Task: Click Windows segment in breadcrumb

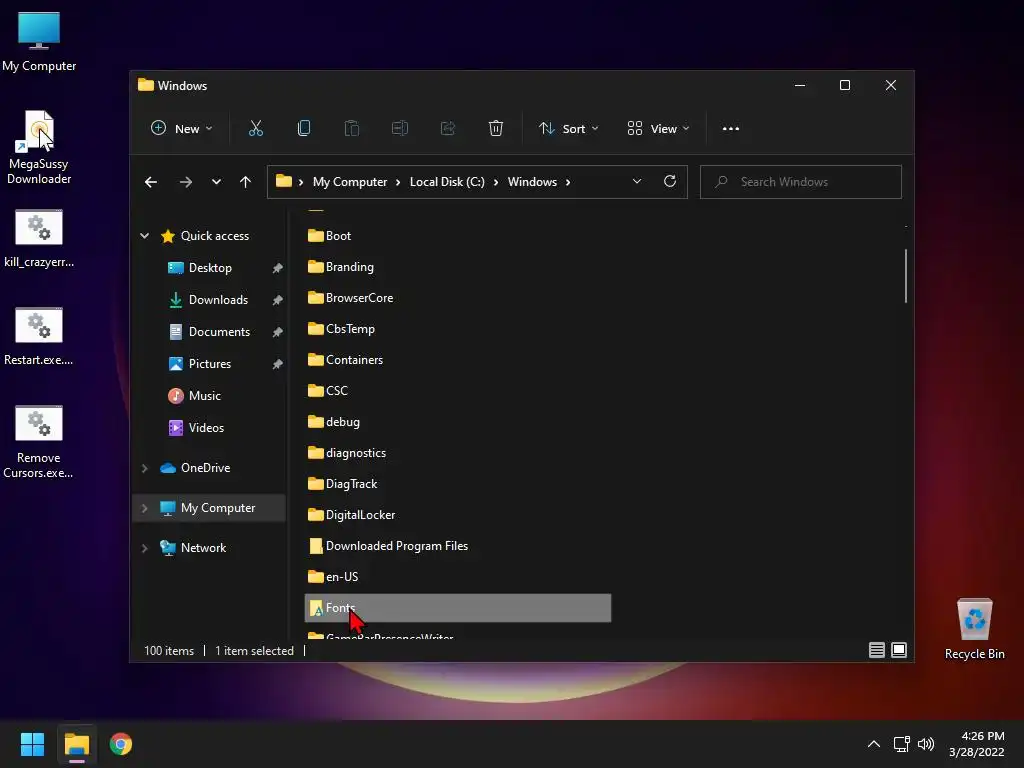Action: (x=532, y=182)
